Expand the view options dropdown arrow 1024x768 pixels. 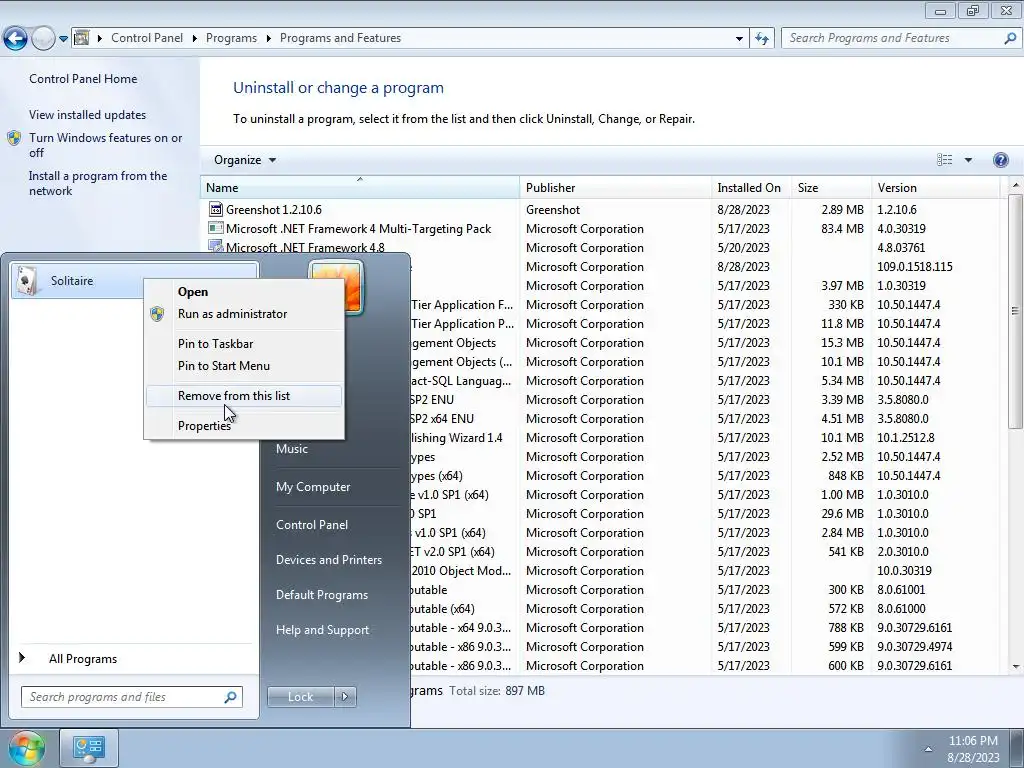968,160
